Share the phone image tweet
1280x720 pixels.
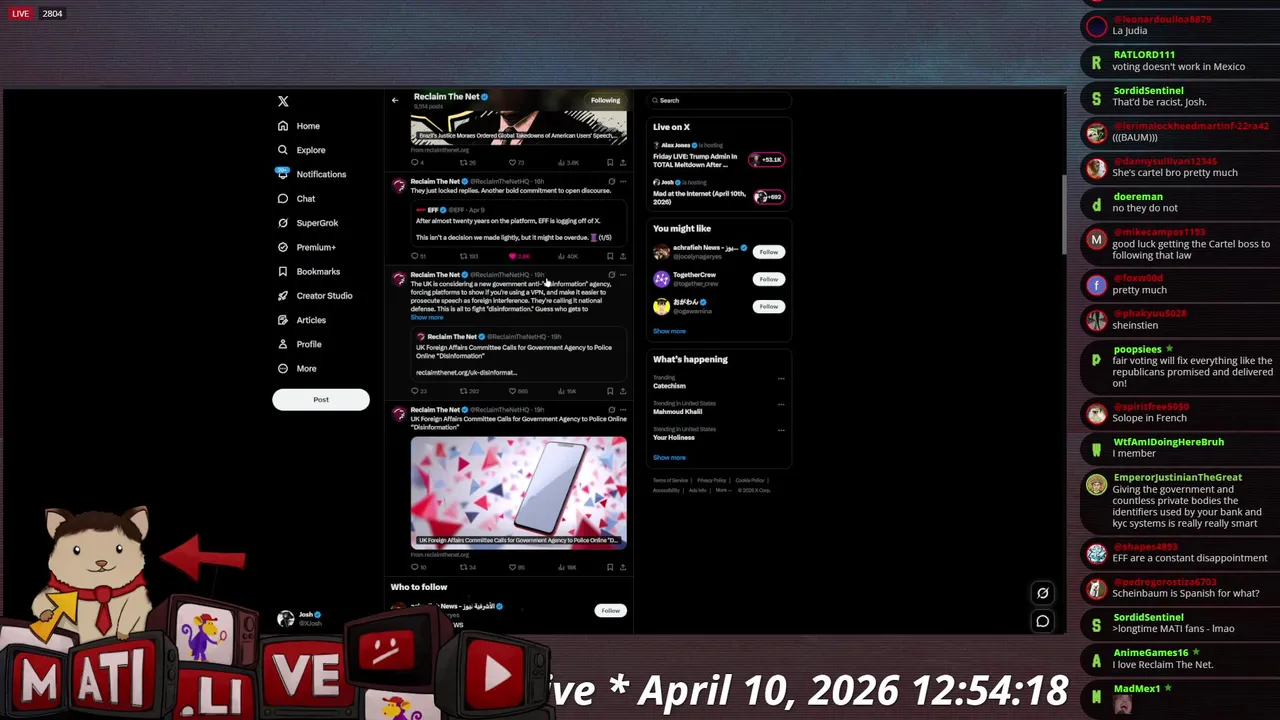[622, 567]
